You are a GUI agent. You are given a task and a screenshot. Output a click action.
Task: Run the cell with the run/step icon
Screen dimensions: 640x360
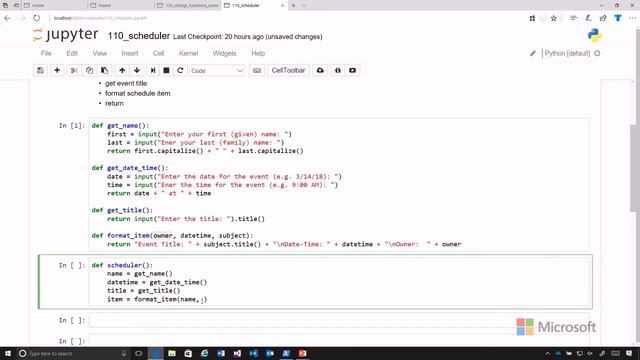pyautogui.click(x=153, y=71)
